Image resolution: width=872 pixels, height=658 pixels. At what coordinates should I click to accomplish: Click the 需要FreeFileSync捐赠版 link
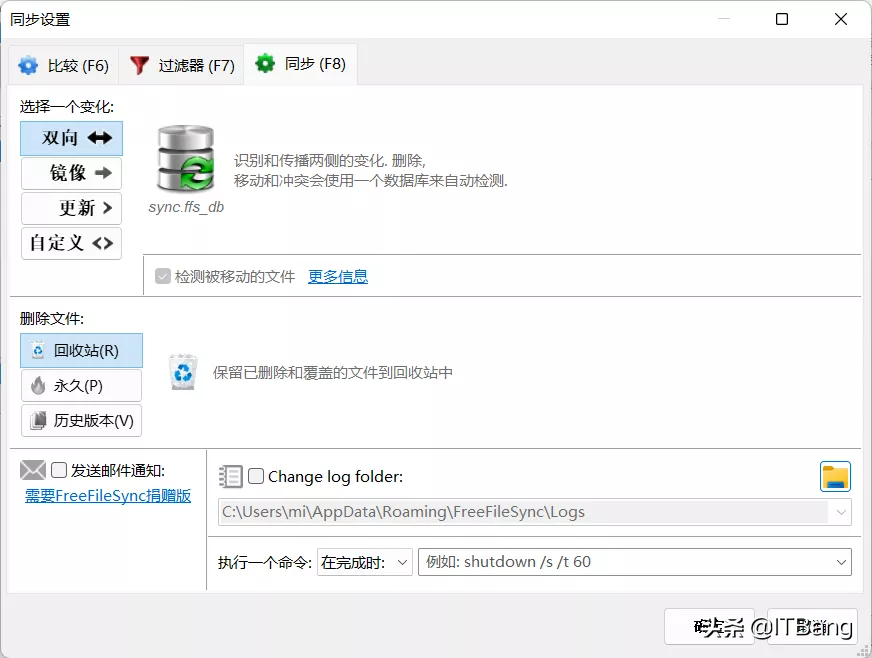[x=108, y=496]
